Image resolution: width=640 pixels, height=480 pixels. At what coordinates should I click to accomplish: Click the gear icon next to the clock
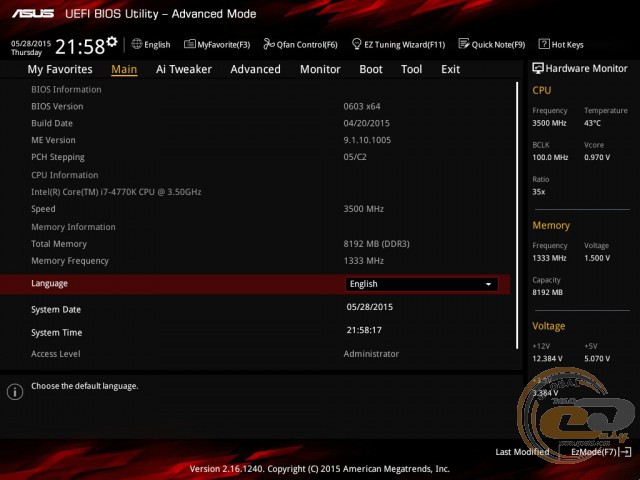pyautogui.click(x=112, y=41)
